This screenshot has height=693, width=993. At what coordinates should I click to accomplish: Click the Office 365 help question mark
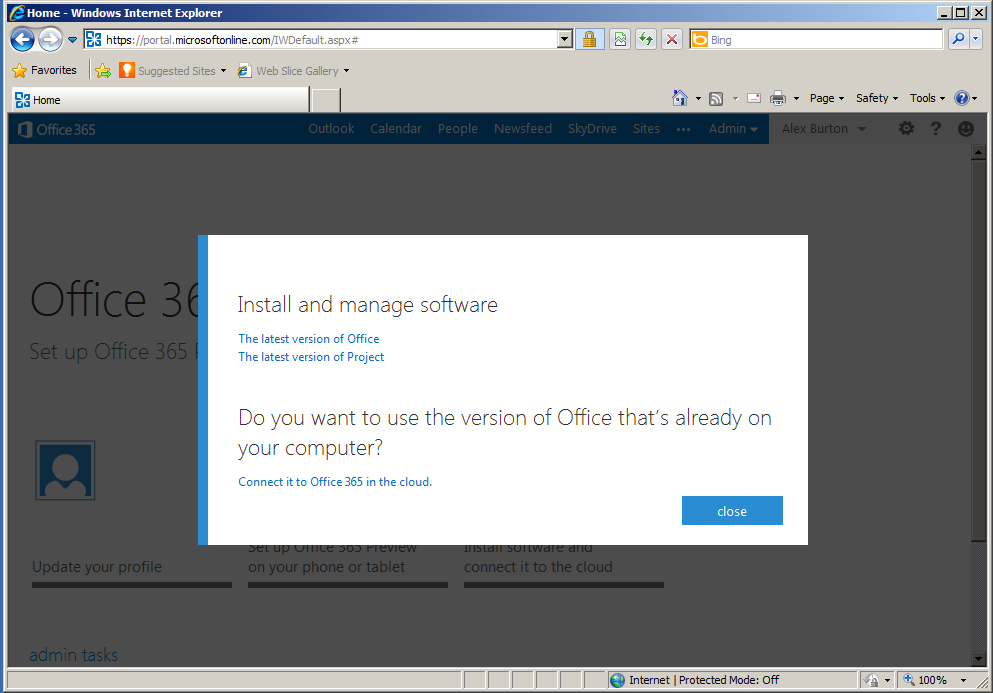click(935, 129)
